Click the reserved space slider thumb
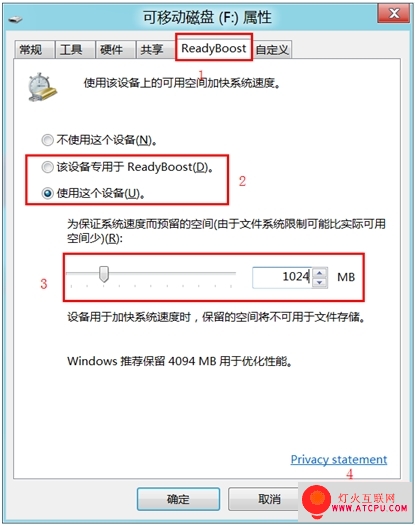This screenshot has width=417, height=527. [104, 274]
